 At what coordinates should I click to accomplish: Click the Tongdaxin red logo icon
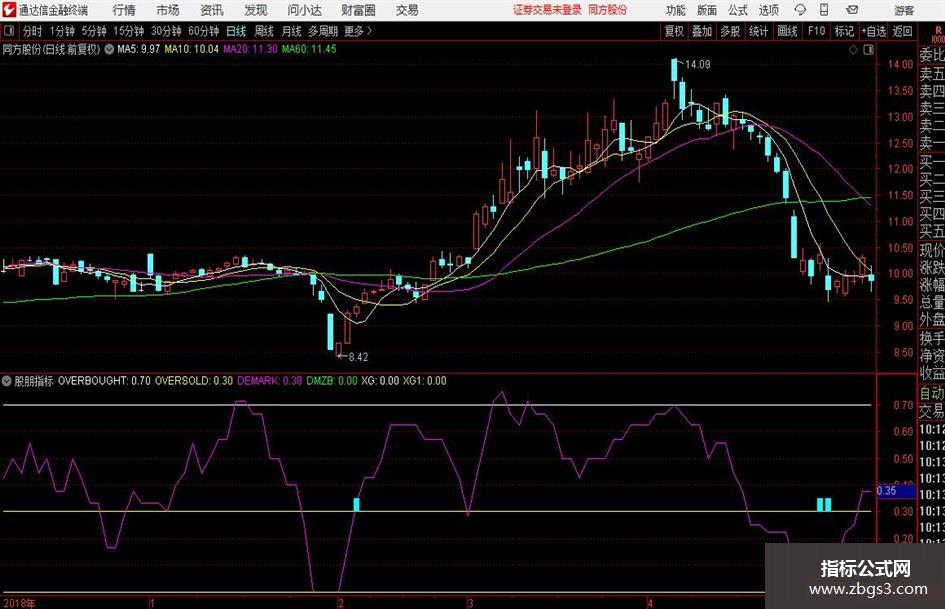pos(9,10)
